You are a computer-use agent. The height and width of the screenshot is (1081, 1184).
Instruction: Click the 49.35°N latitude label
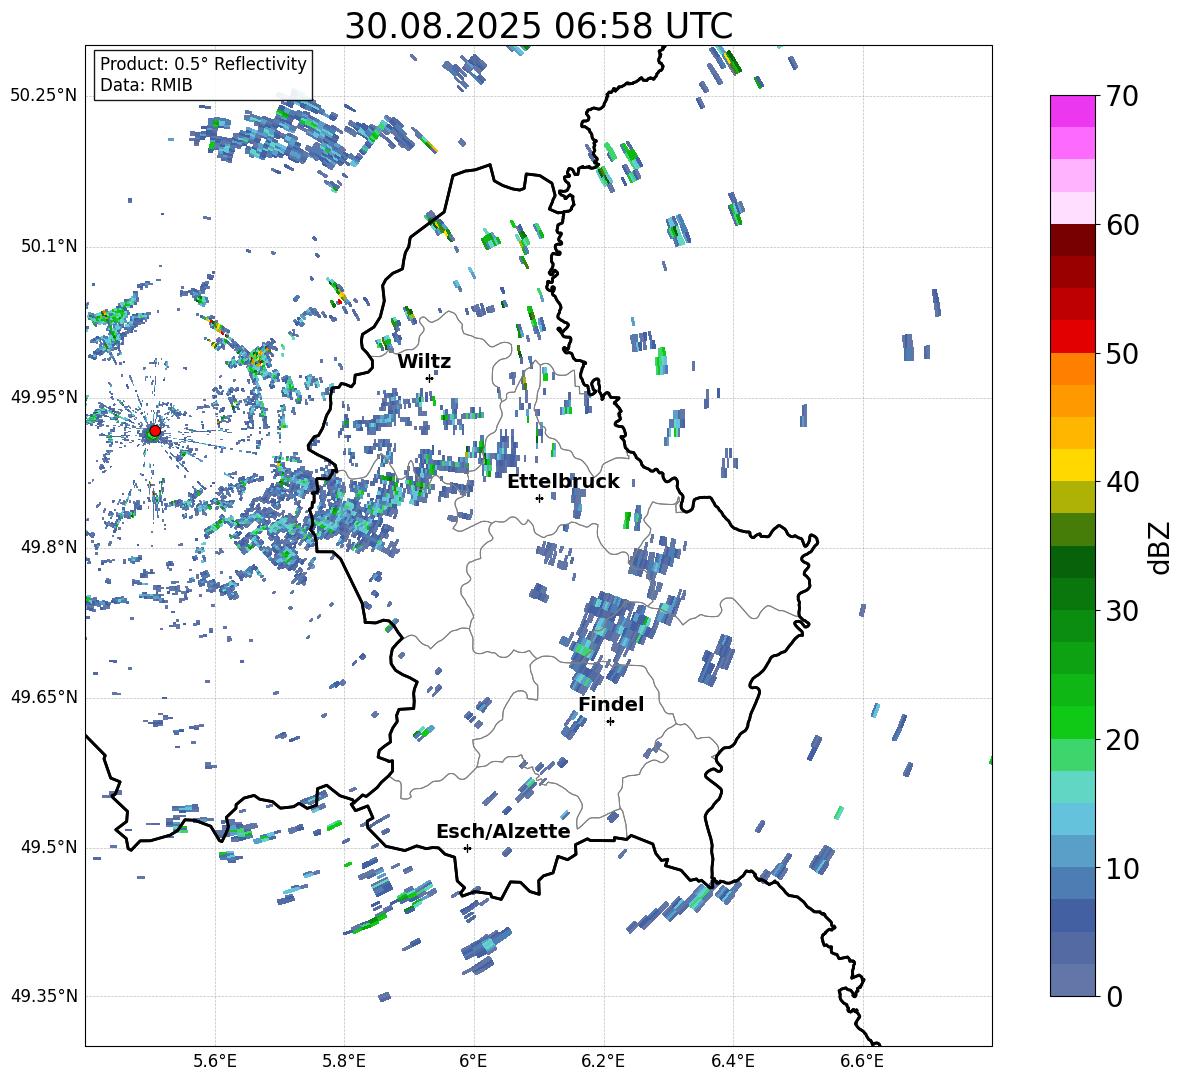click(44, 996)
